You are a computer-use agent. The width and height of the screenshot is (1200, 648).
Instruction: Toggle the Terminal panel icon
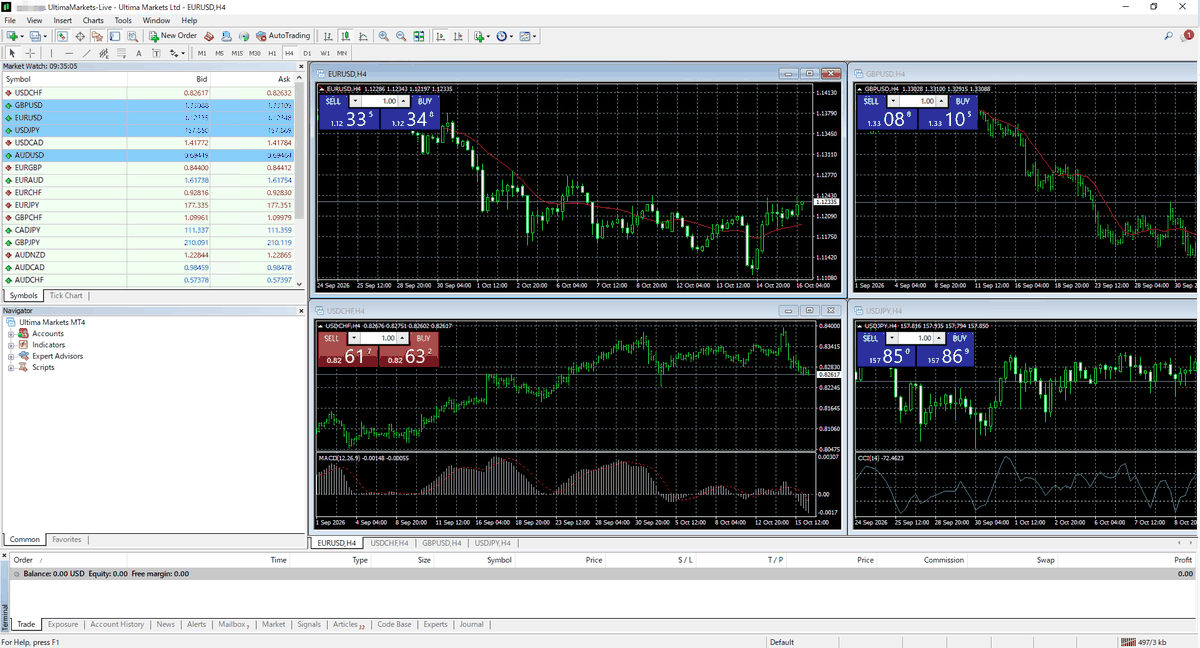[x=115, y=36]
